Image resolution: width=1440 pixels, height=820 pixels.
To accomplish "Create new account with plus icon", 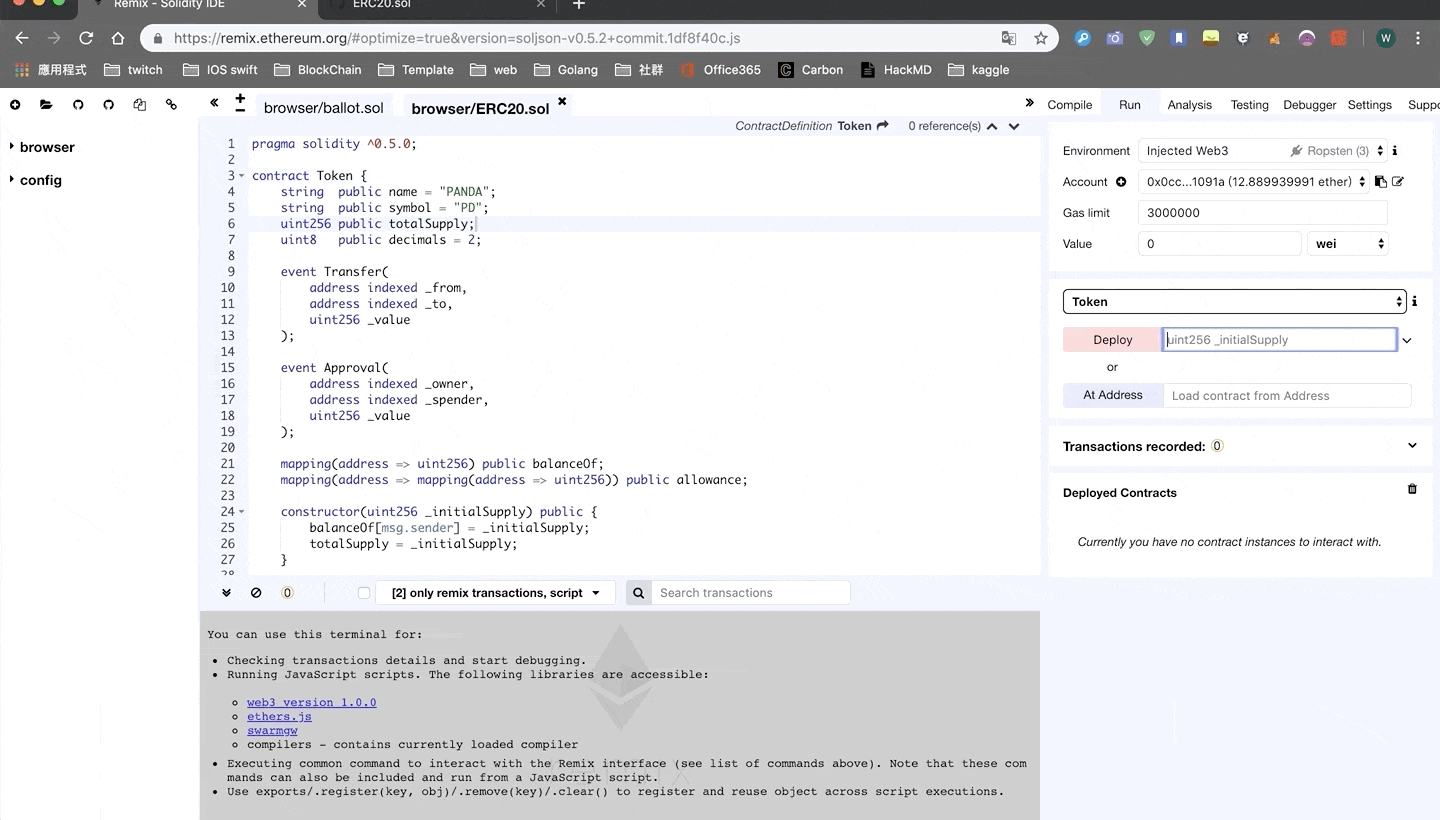I will pos(1121,182).
